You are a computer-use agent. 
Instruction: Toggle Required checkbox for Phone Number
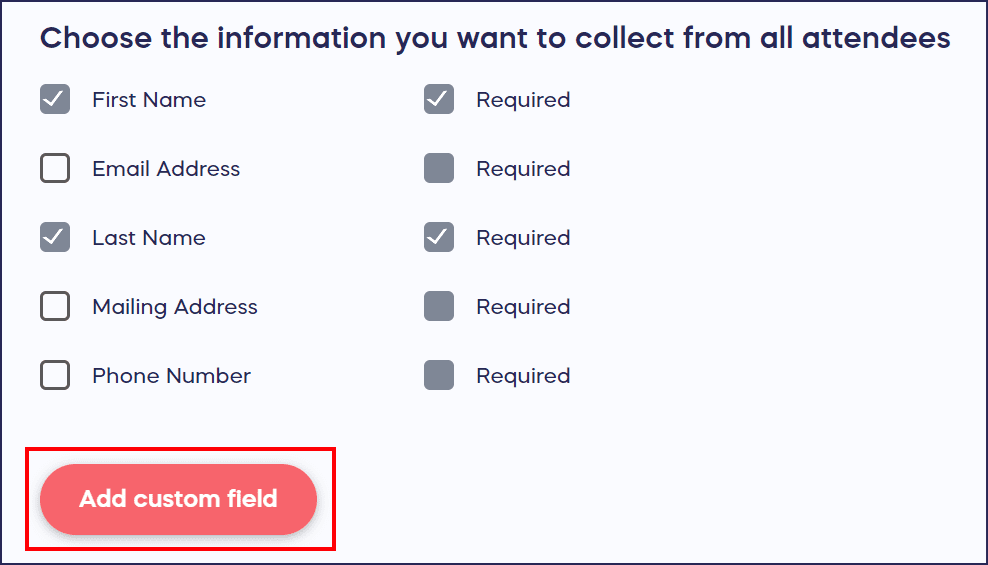click(439, 376)
